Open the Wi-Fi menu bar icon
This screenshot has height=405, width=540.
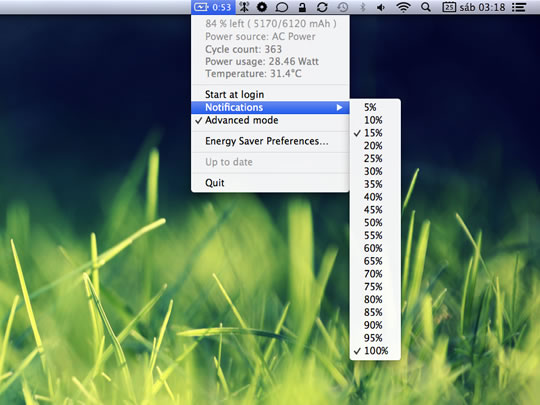click(x=403, y=7)
